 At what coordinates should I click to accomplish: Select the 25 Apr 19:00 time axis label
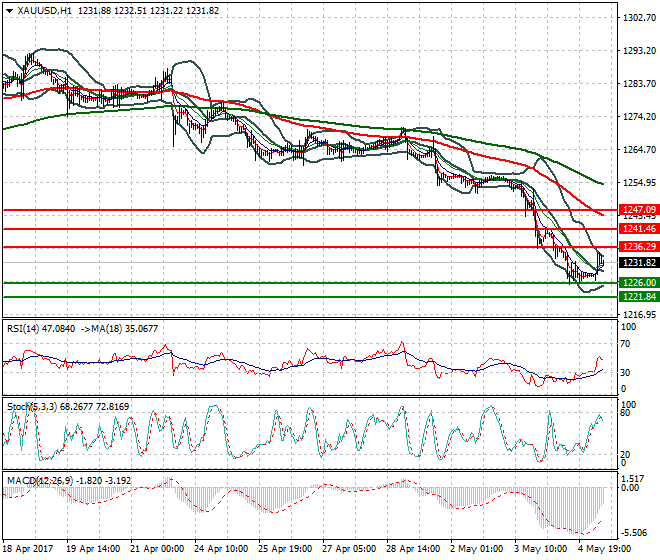(285, 549)
